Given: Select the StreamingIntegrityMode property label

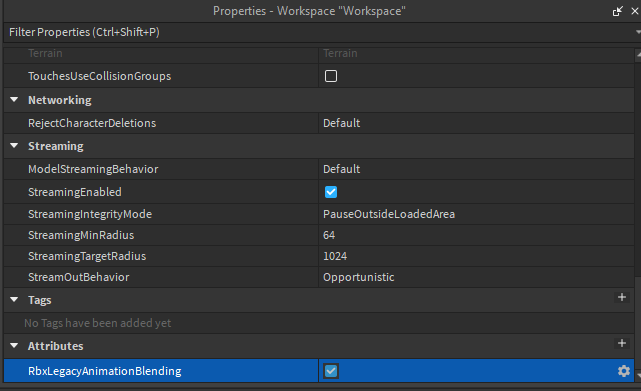Looking at the screenshot, I should tap(90, 214).
